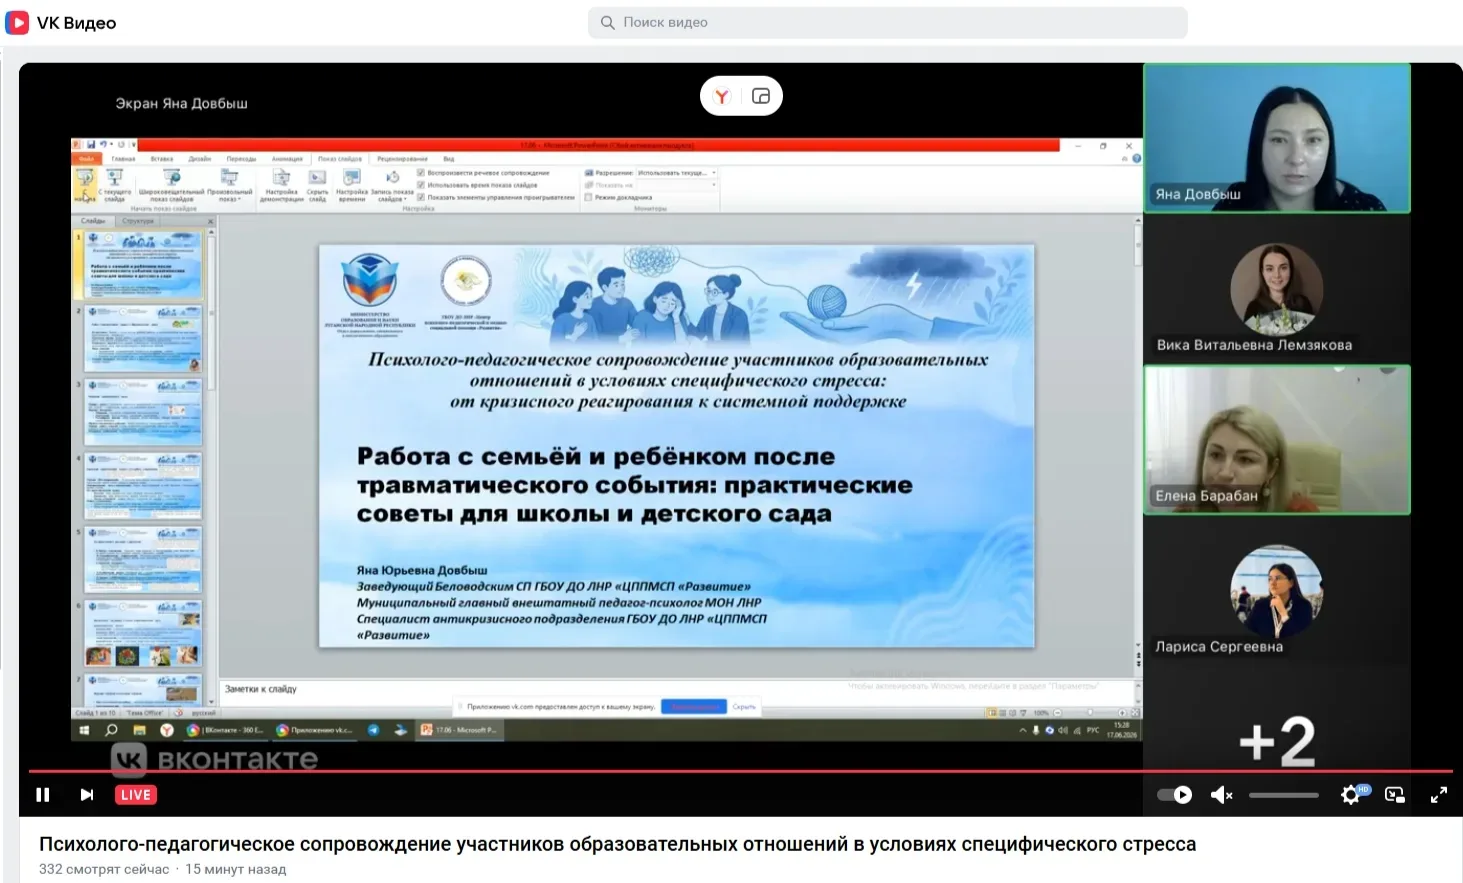Uncheck 'Воспроизвести речевое сопровождение' checkbox

(421, 172)
